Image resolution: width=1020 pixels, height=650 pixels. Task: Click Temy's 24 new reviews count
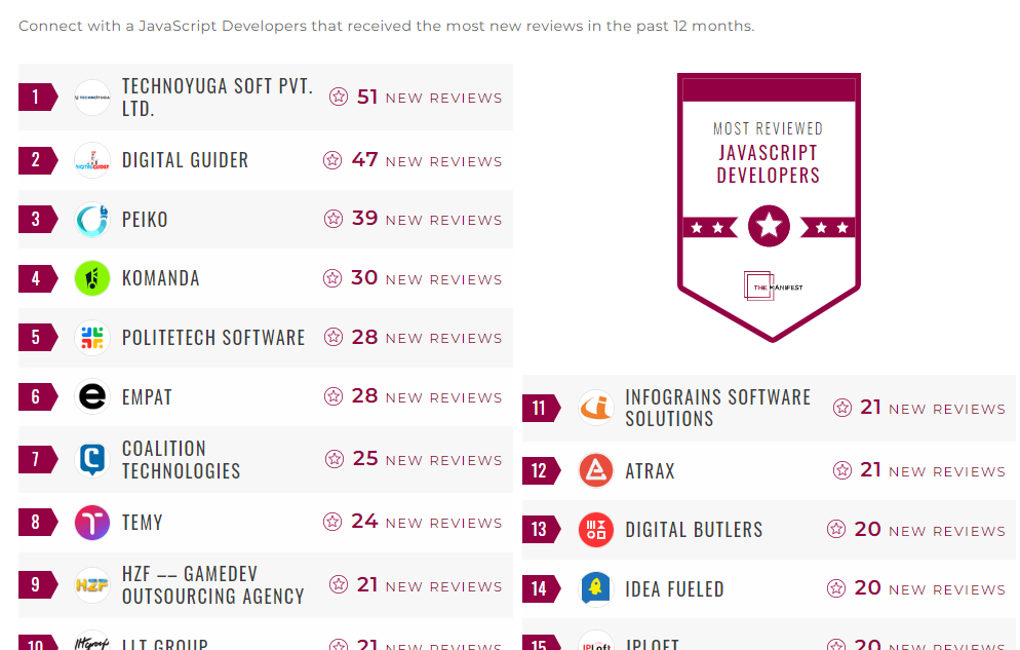click(x=413, y=522)
